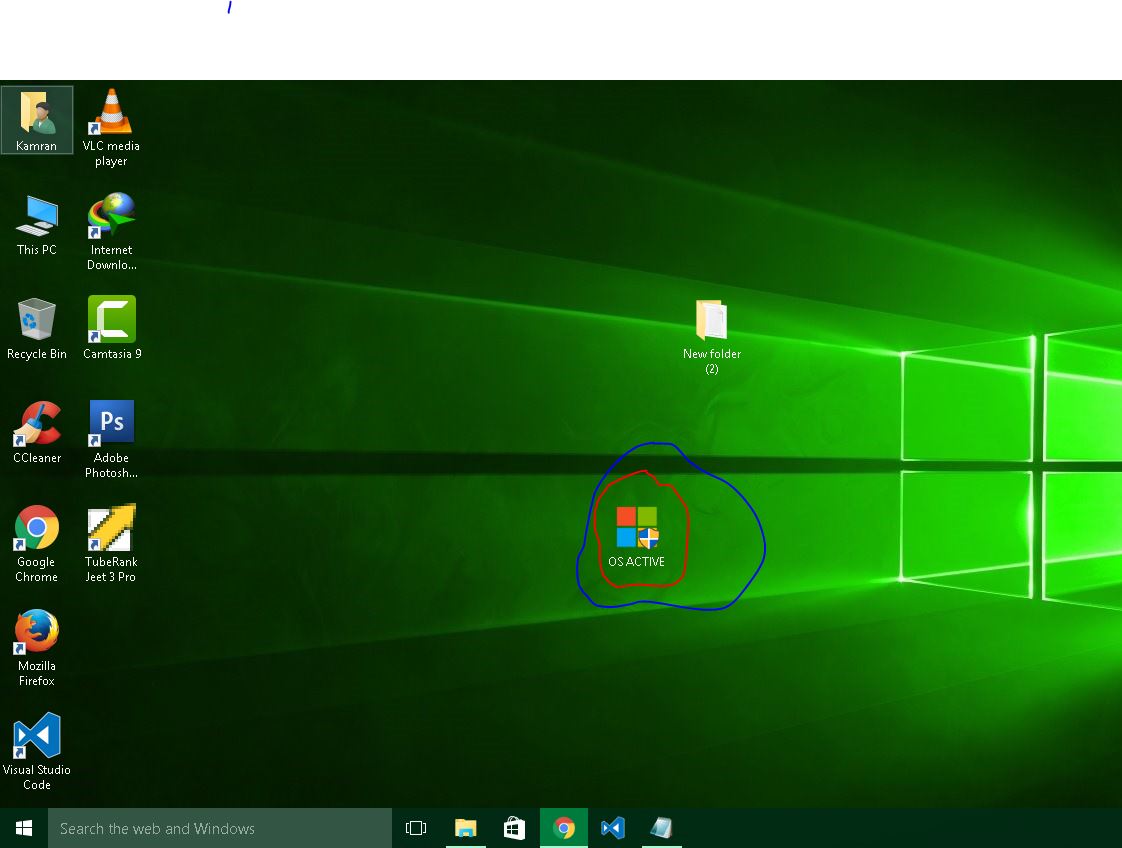Select the Adobe Photoshop shortcut
This screenshot has width=1122, height=848.
(112, 439)
